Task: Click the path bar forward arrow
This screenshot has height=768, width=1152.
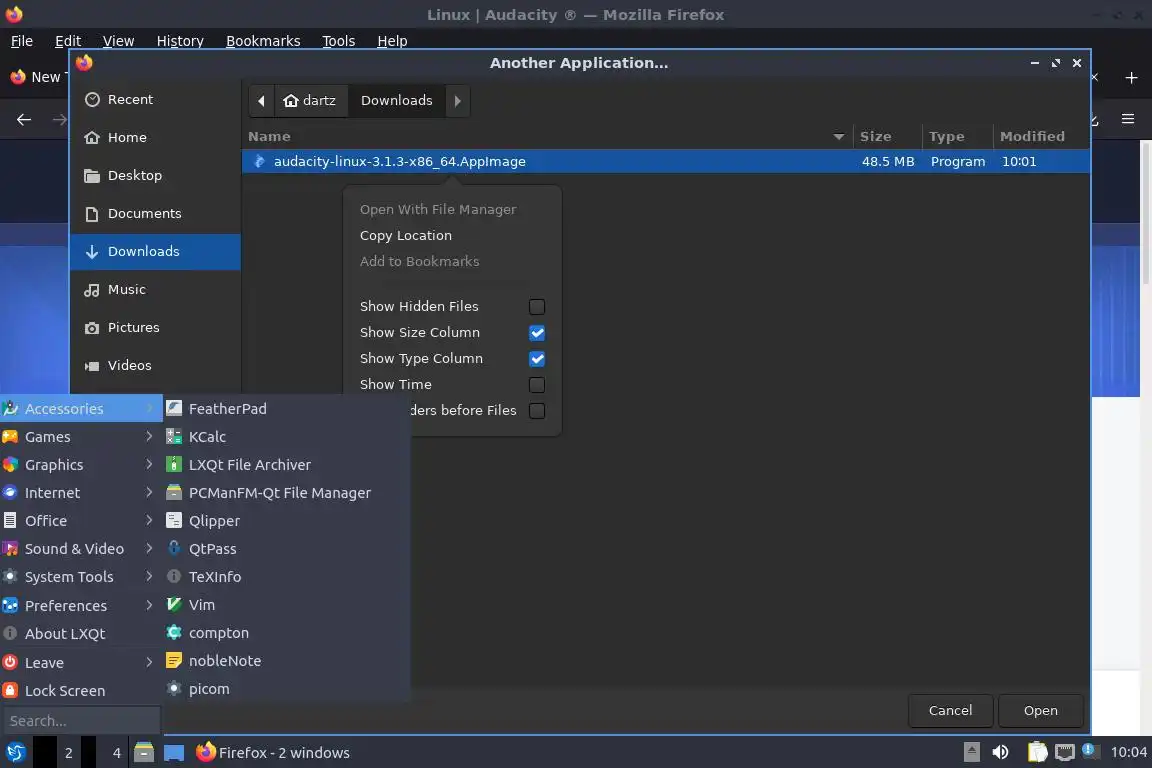Action: (x=457, y=101)
